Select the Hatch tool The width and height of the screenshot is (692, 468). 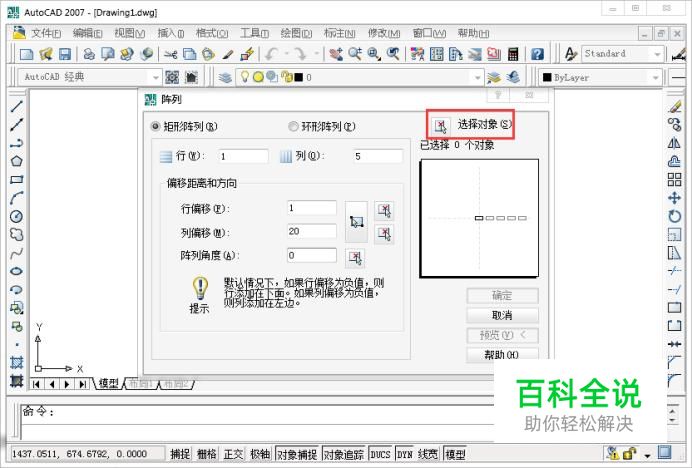point(16,363)
